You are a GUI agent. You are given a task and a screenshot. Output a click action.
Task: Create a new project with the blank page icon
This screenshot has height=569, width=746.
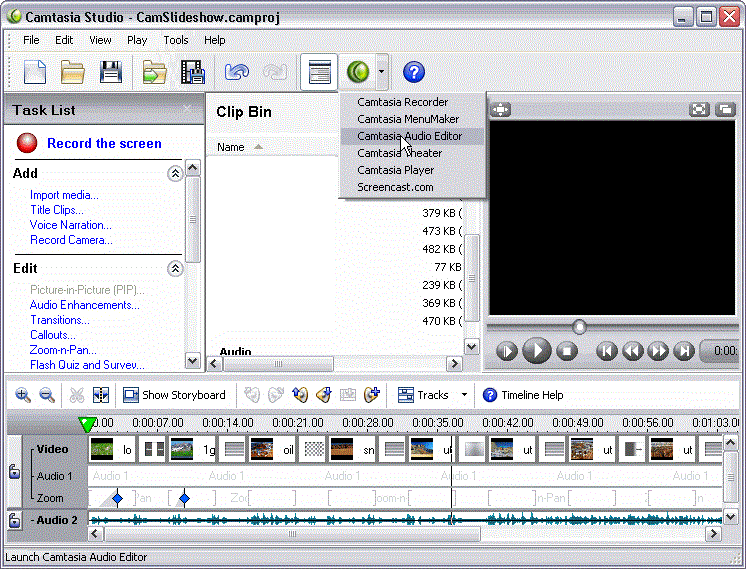(x=35, y=72)
